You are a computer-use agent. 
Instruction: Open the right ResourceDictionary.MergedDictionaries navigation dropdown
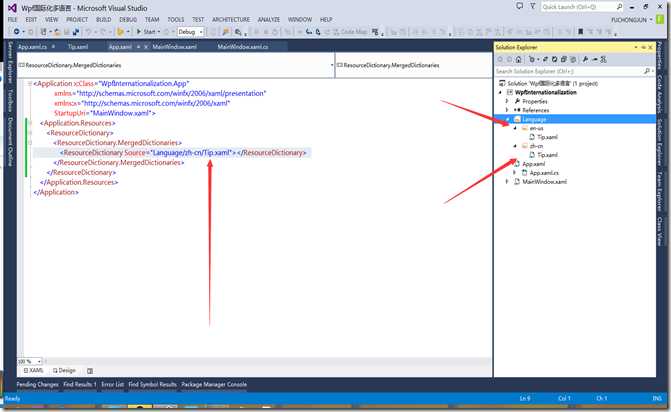click(x=414, y=65)
